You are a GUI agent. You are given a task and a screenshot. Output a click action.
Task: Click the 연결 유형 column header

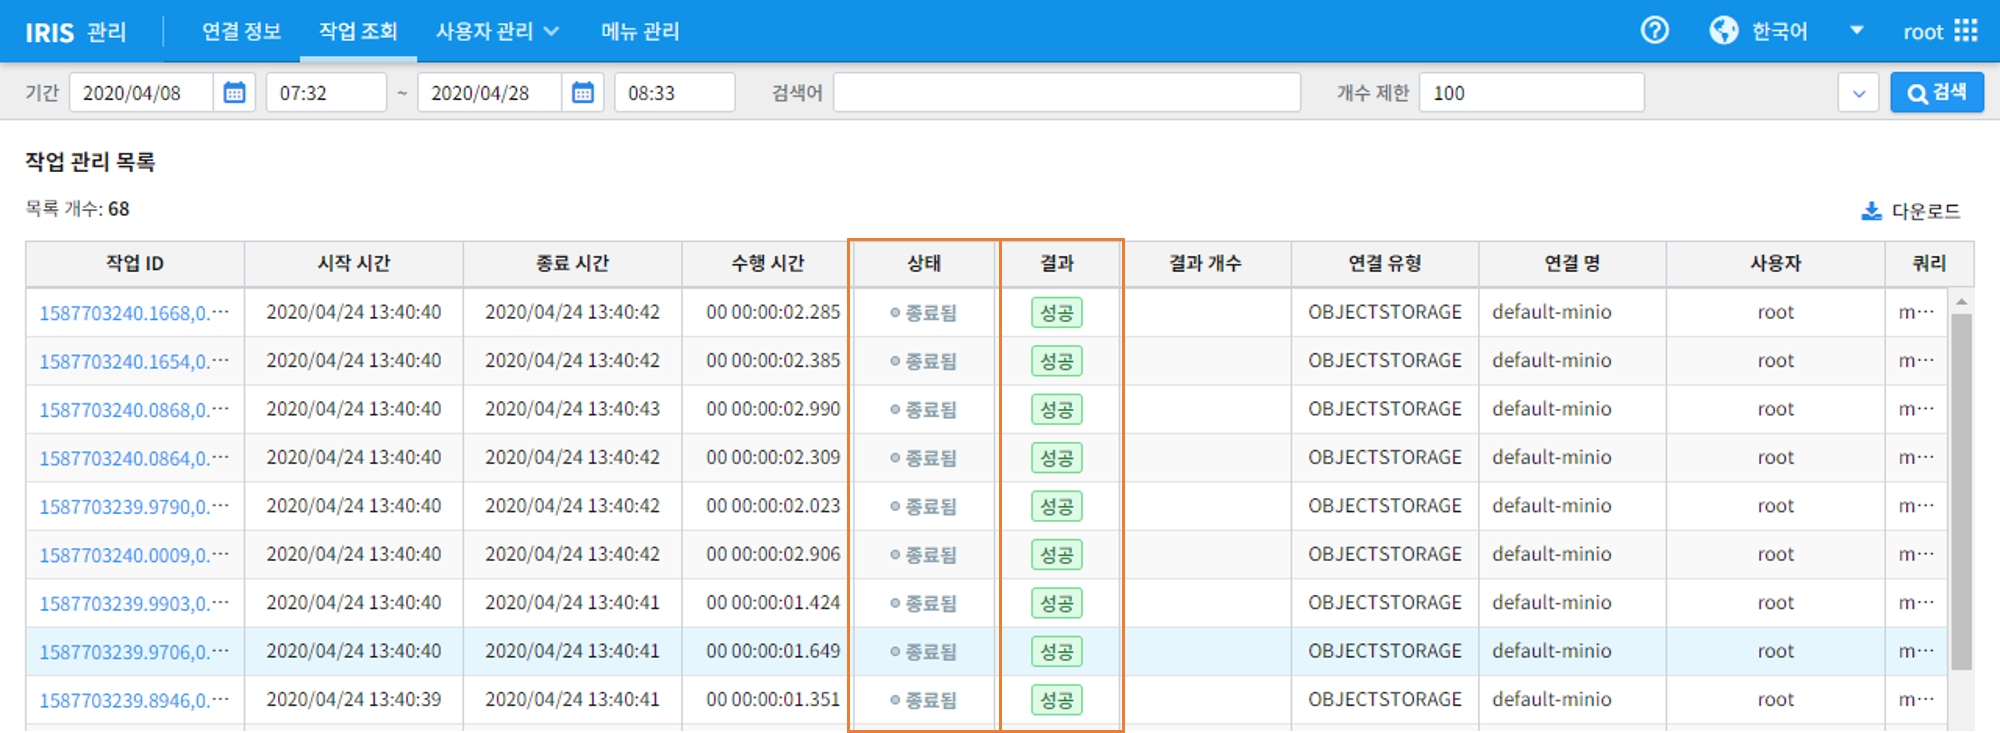click(x=1385, y=263)
